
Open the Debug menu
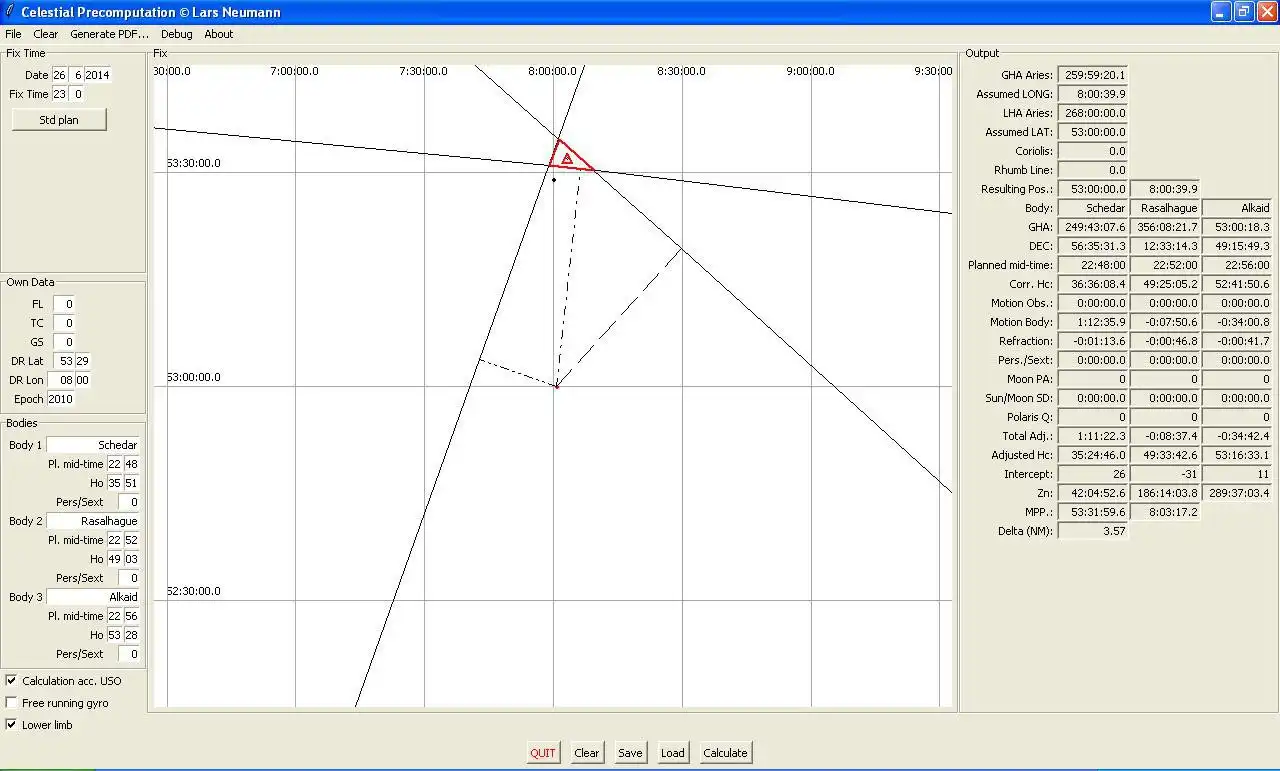point(177,34)
